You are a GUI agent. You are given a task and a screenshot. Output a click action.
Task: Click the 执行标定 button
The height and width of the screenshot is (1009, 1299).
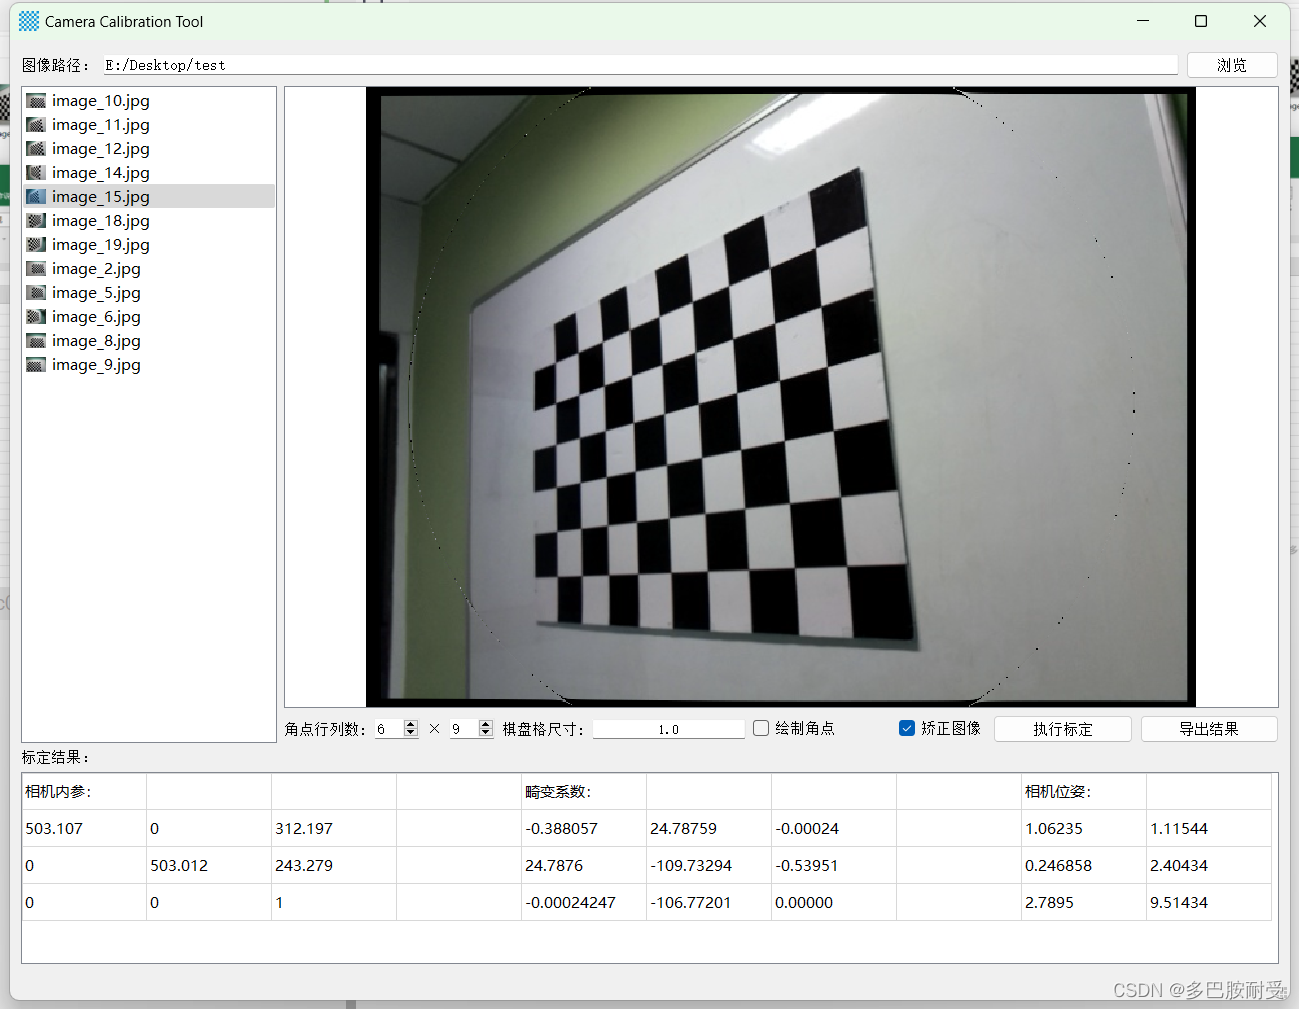coord(1062,728)
